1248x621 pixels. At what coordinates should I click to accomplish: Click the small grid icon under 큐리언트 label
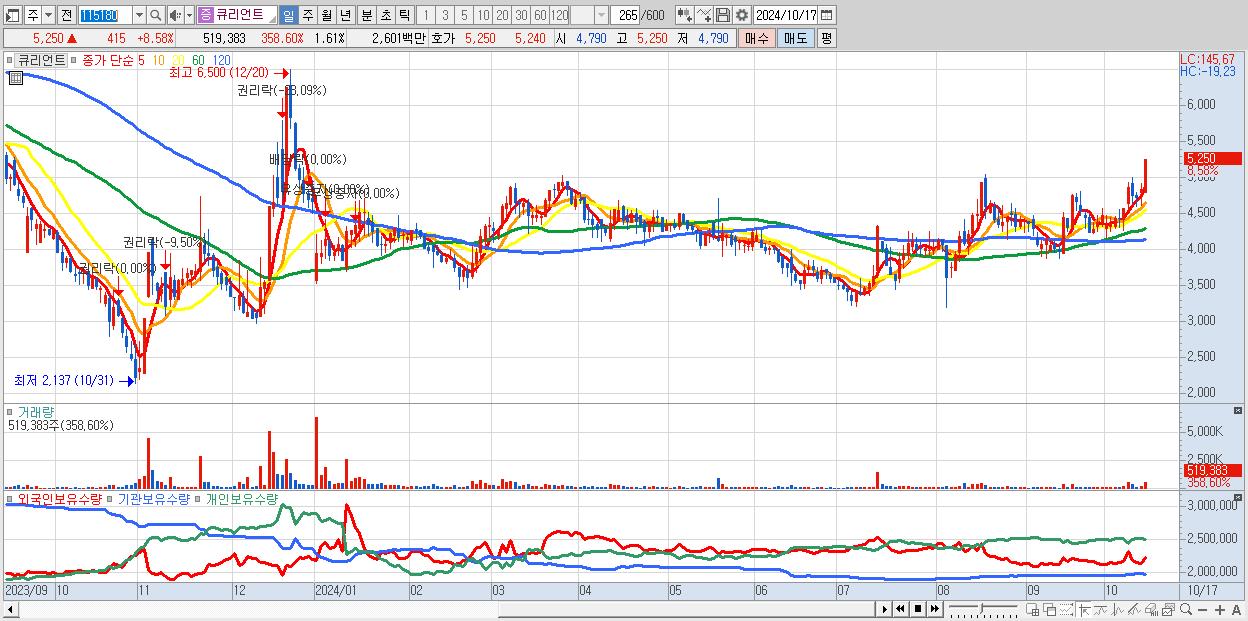click(x=15, y=78)
